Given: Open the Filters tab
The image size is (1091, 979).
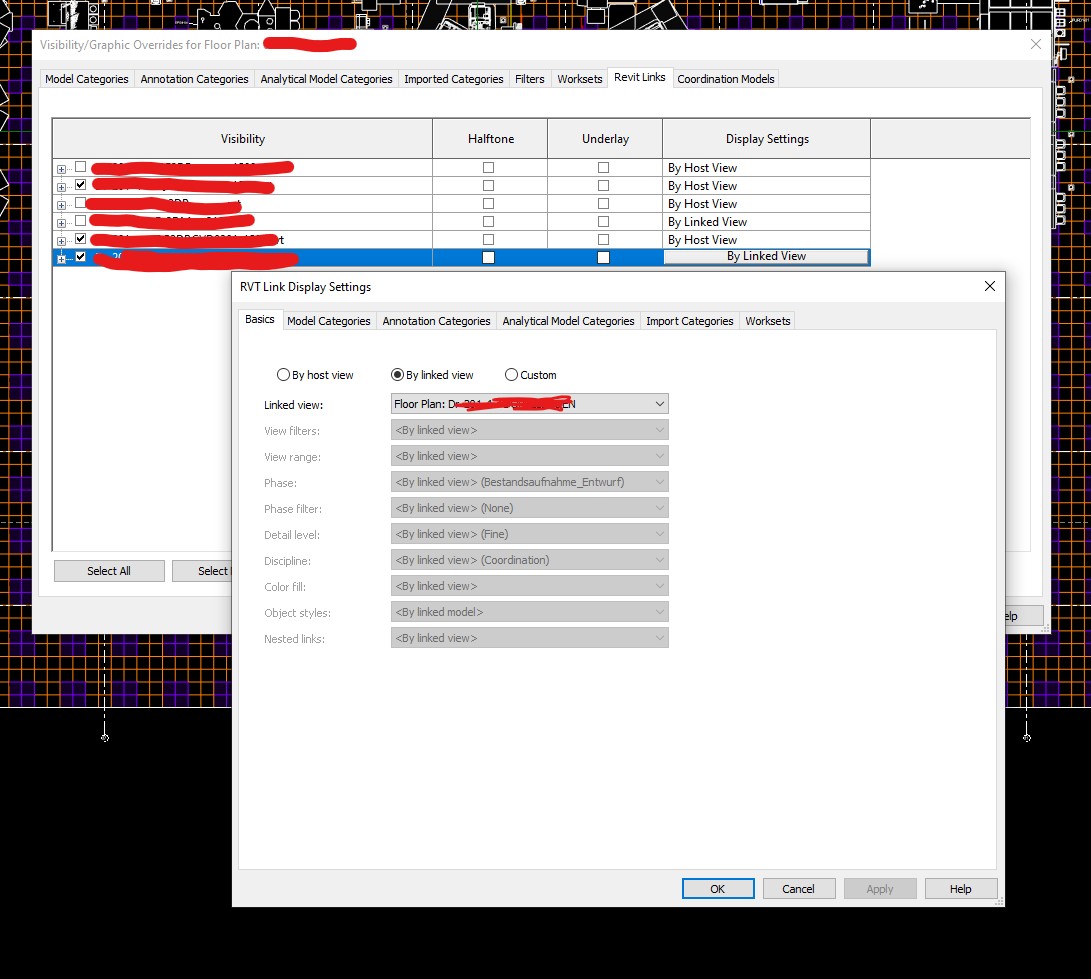Looking at the screenshot, I should (x=529, y=78).
